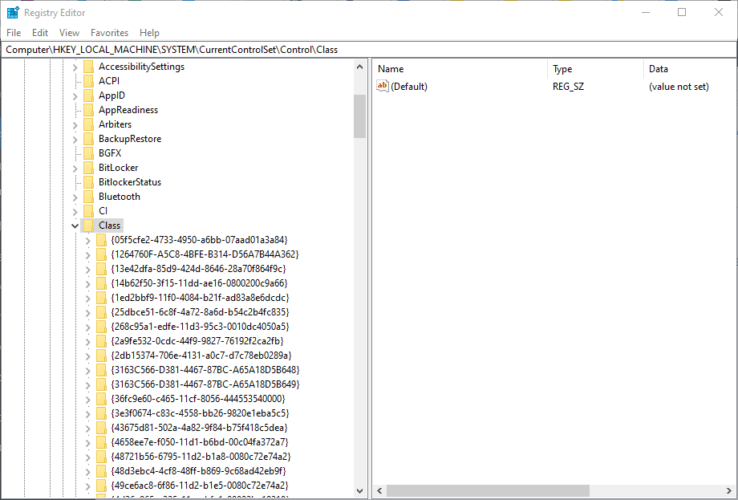Collapse the Class key

(75, 226)
